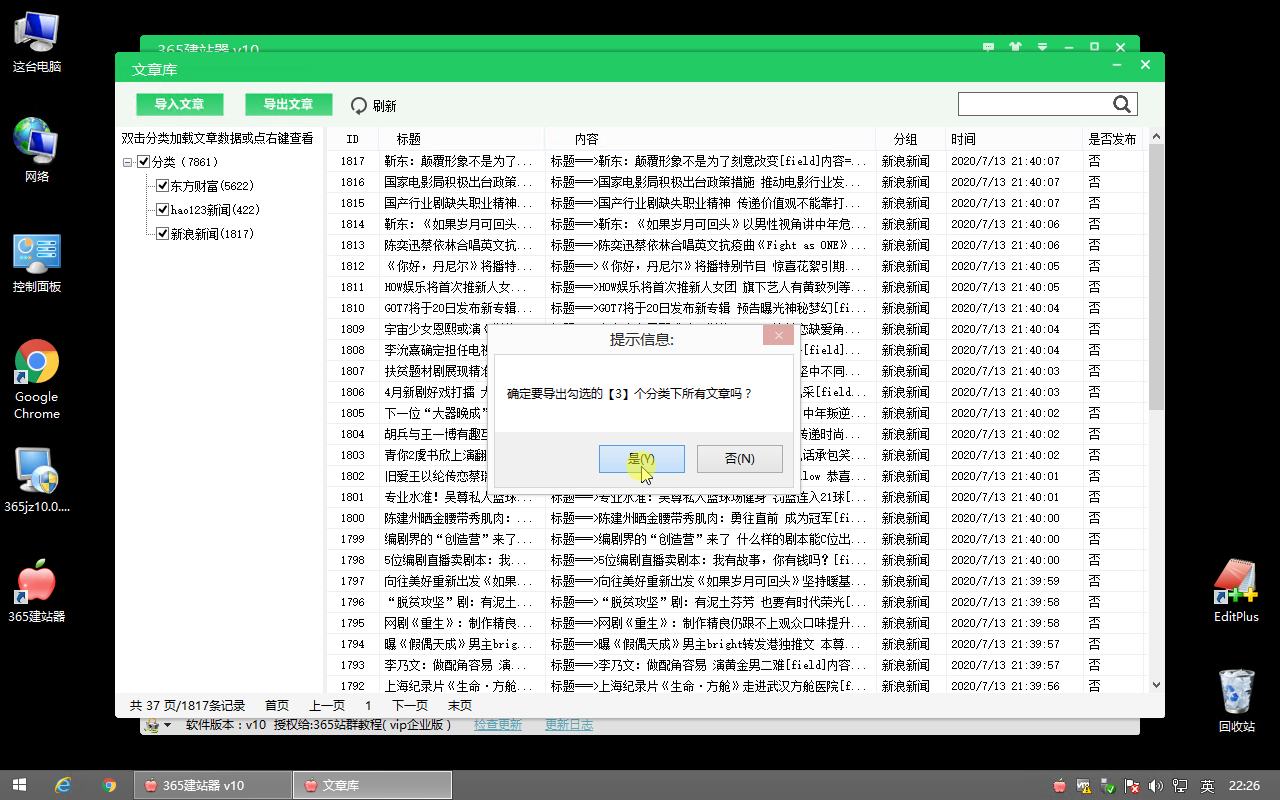Go to 上一页 previous page
The image size is (1280, 800).
point(327,705)
